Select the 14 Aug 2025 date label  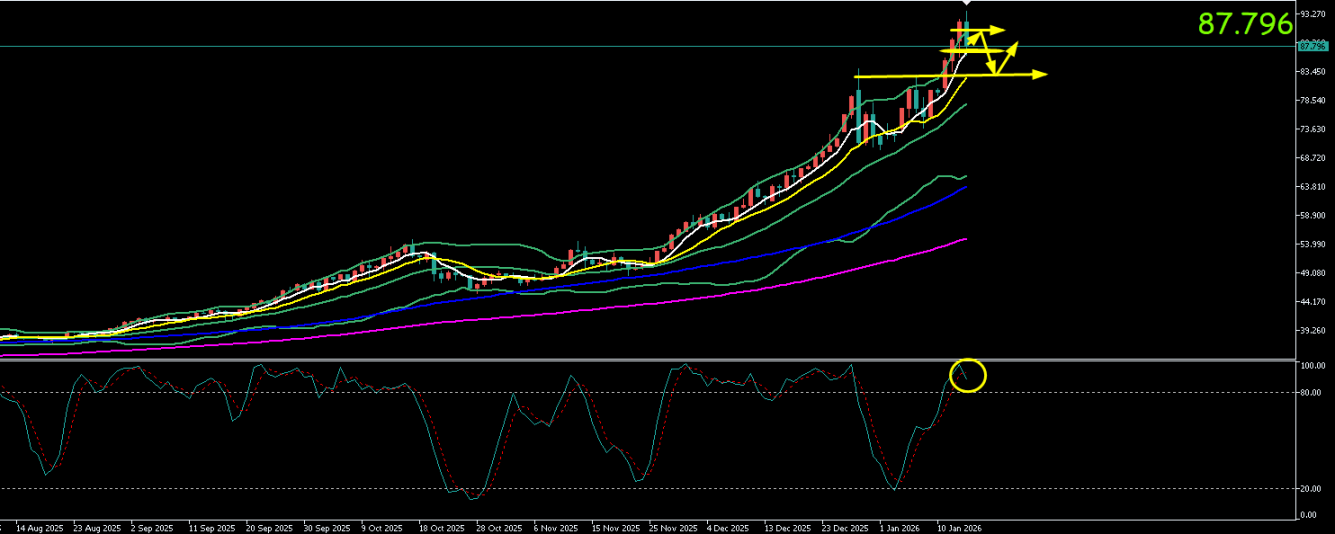point(39,526)
